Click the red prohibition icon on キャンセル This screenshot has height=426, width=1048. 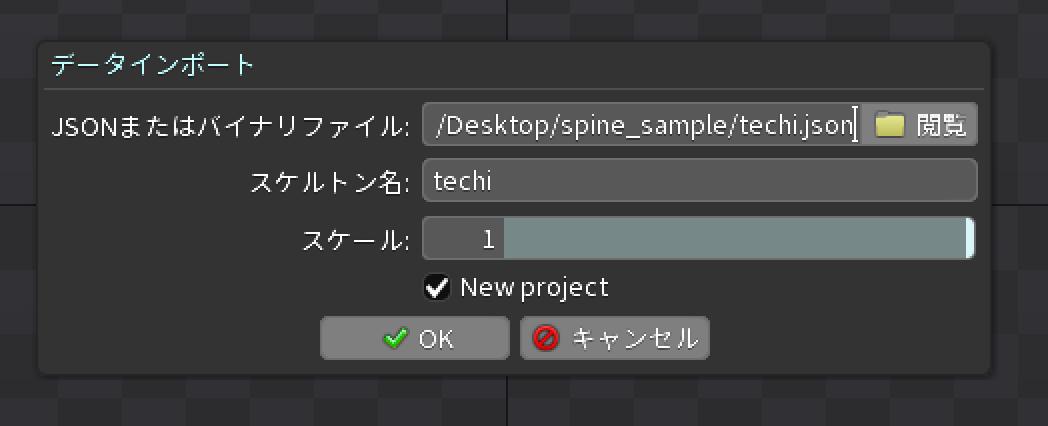545,338
